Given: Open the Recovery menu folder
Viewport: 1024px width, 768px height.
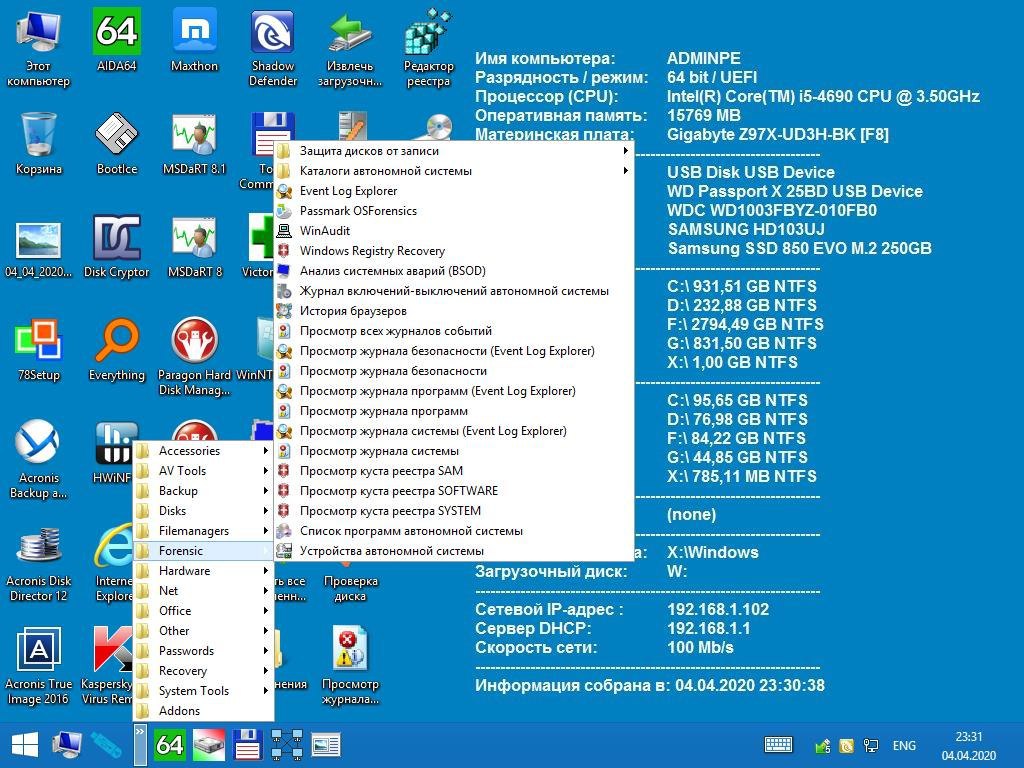Looking at the screenshot, I should point(203,671).
